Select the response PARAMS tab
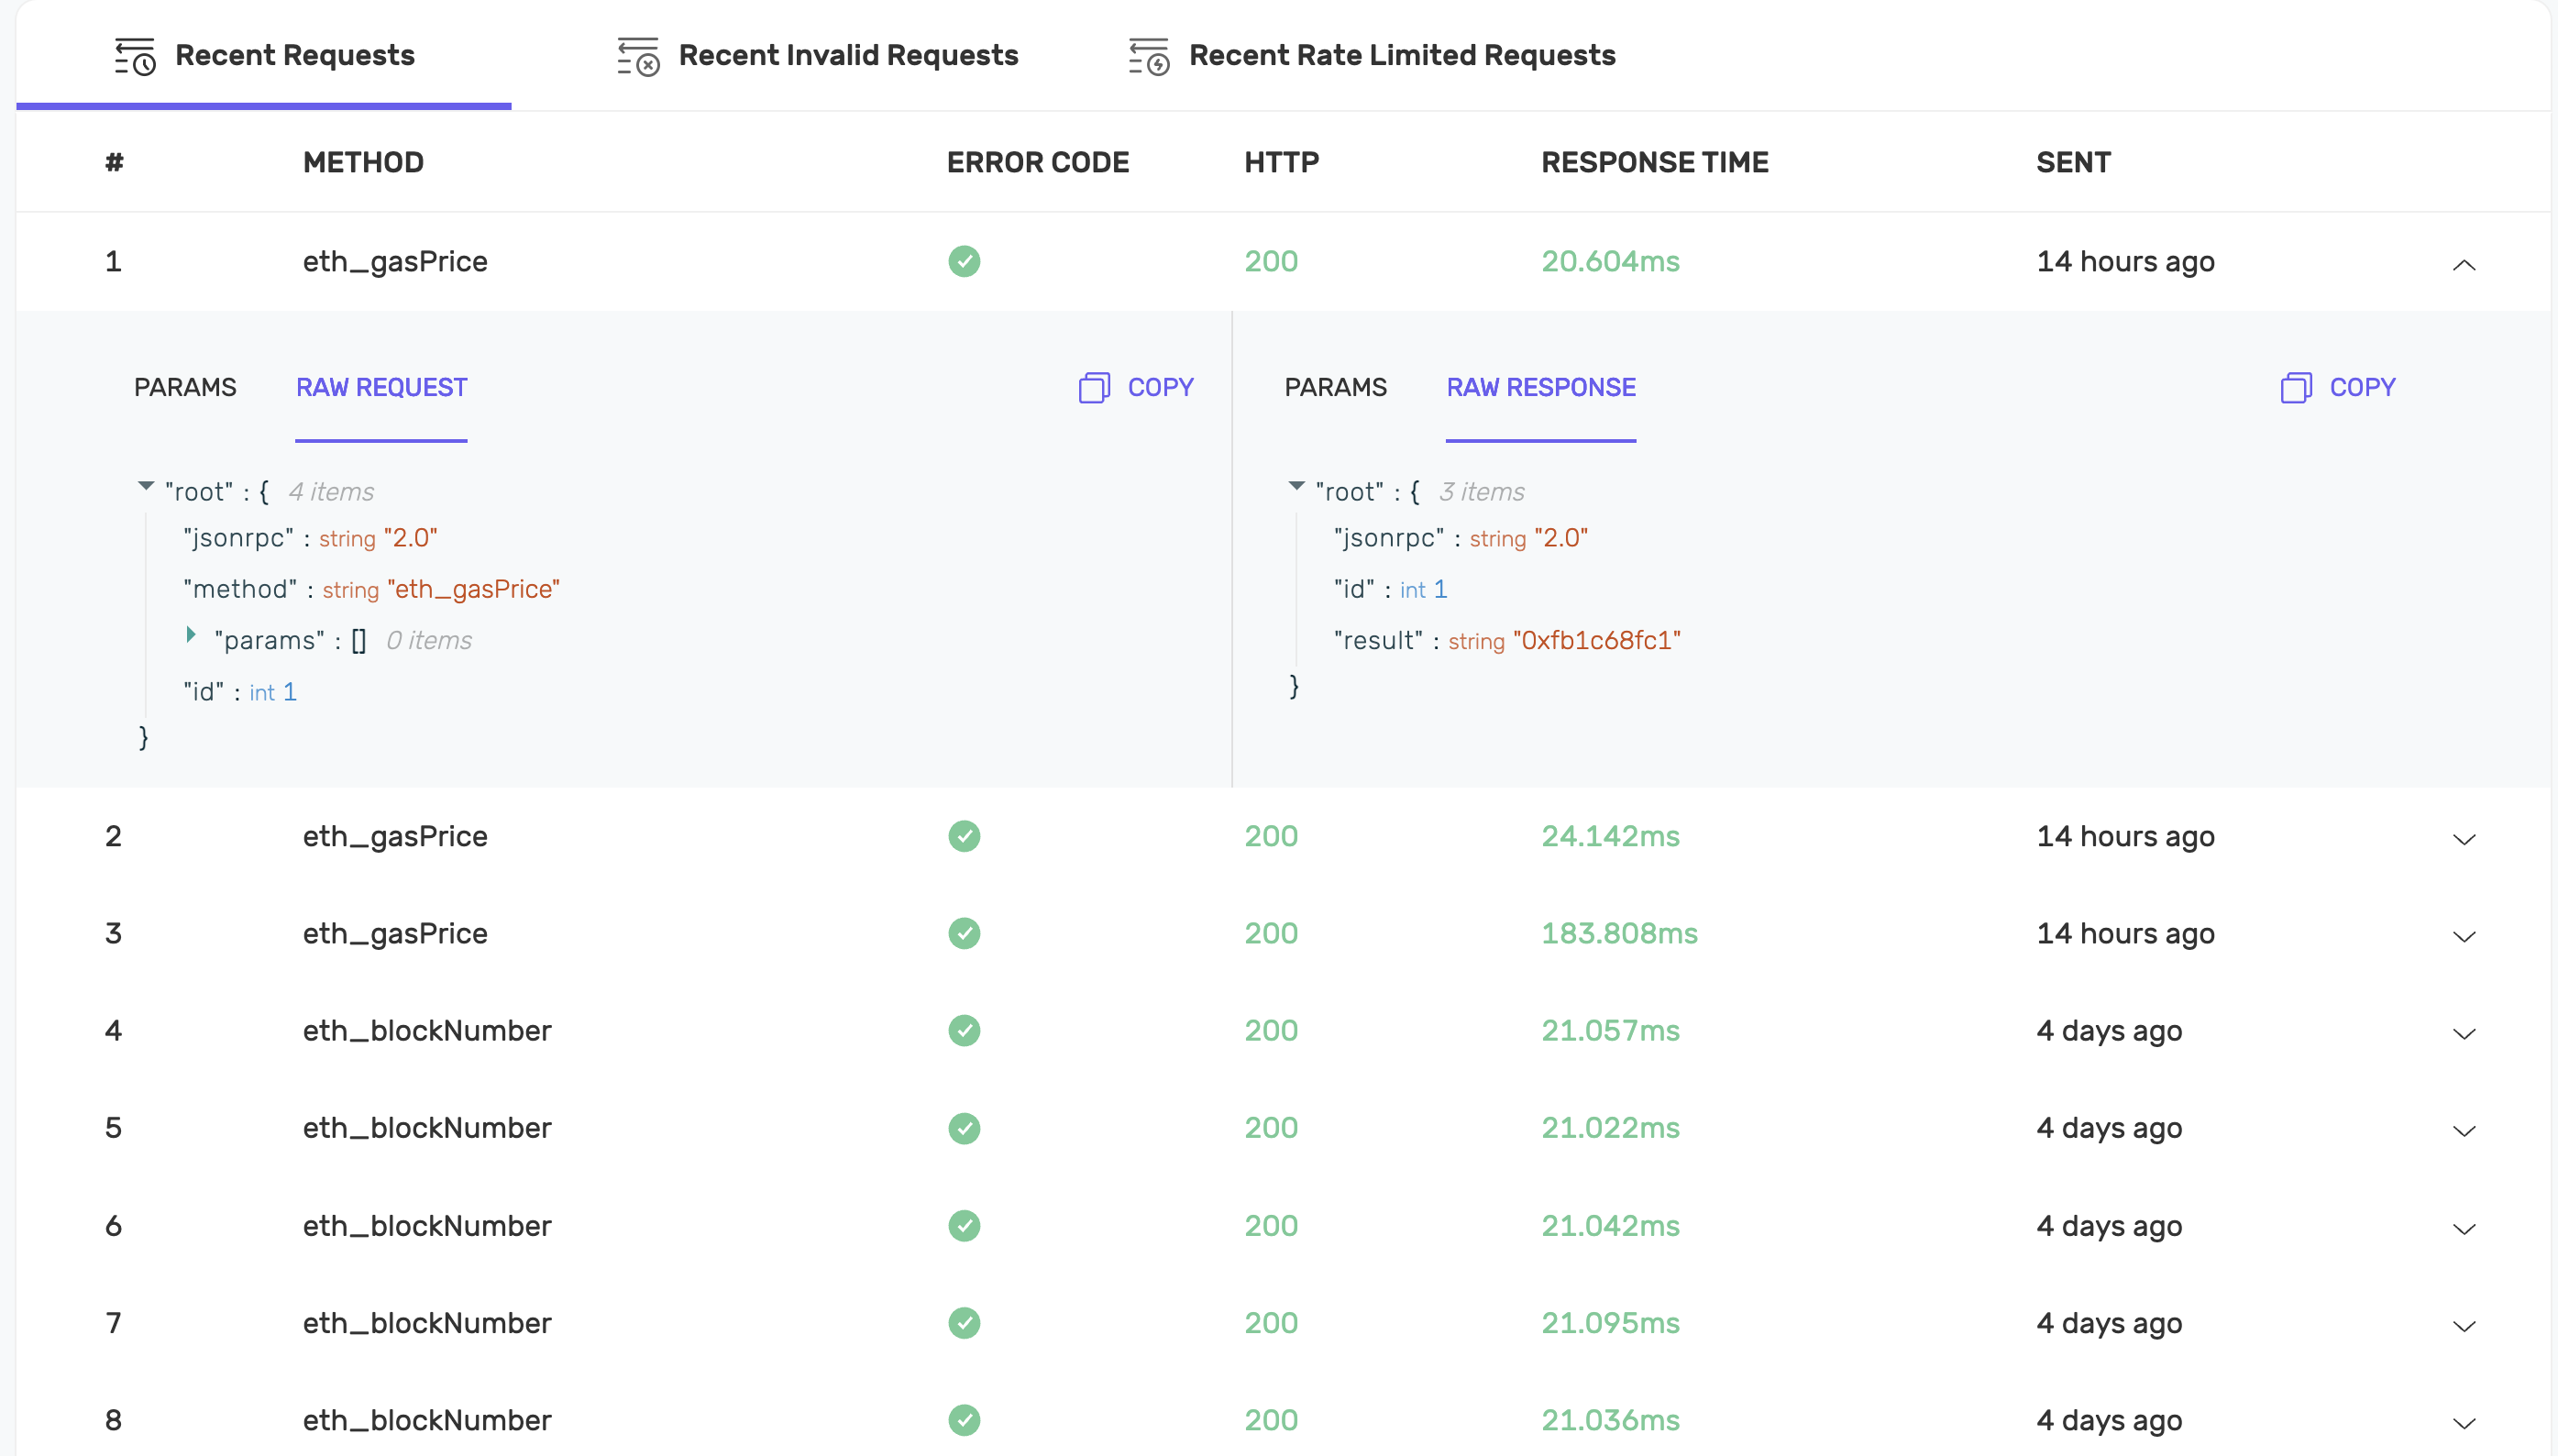2558x1456 pixels. tap(1335, 387)
